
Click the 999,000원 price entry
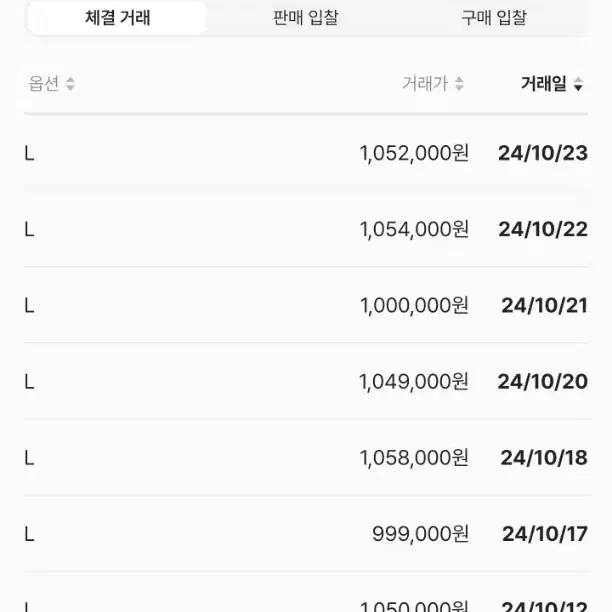pos(420,534)
